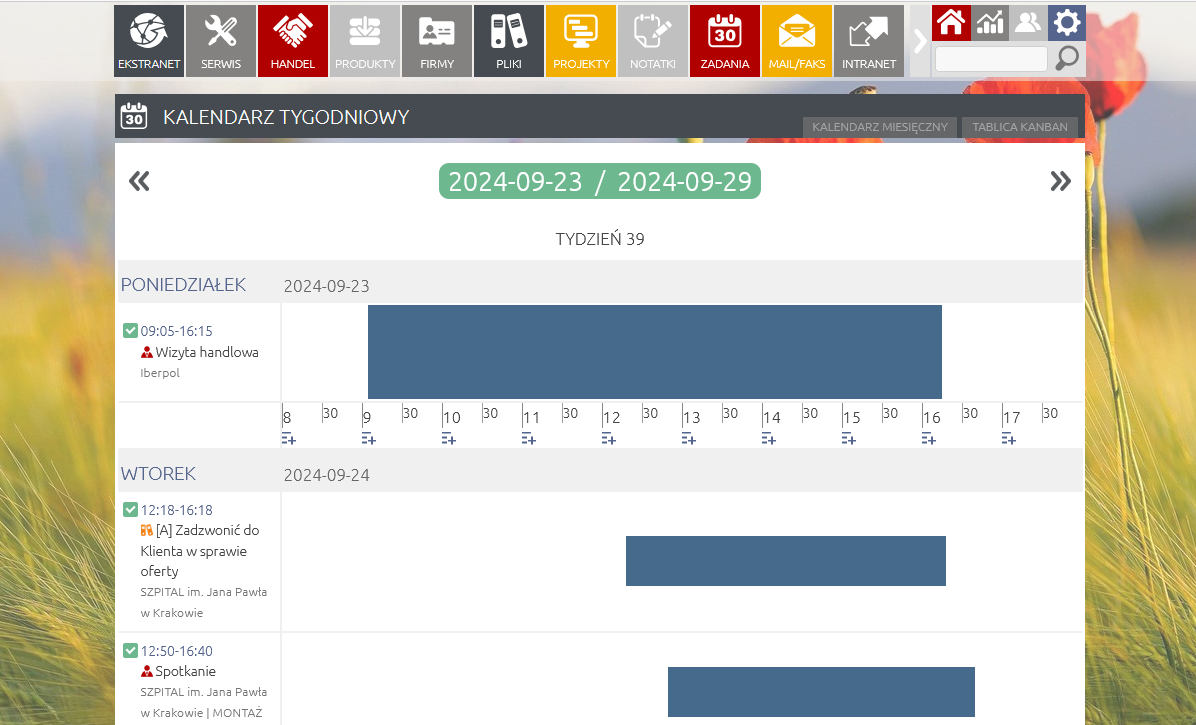
Task: Switch to TABLICA KANBAN view
Action: [1020, 127]
